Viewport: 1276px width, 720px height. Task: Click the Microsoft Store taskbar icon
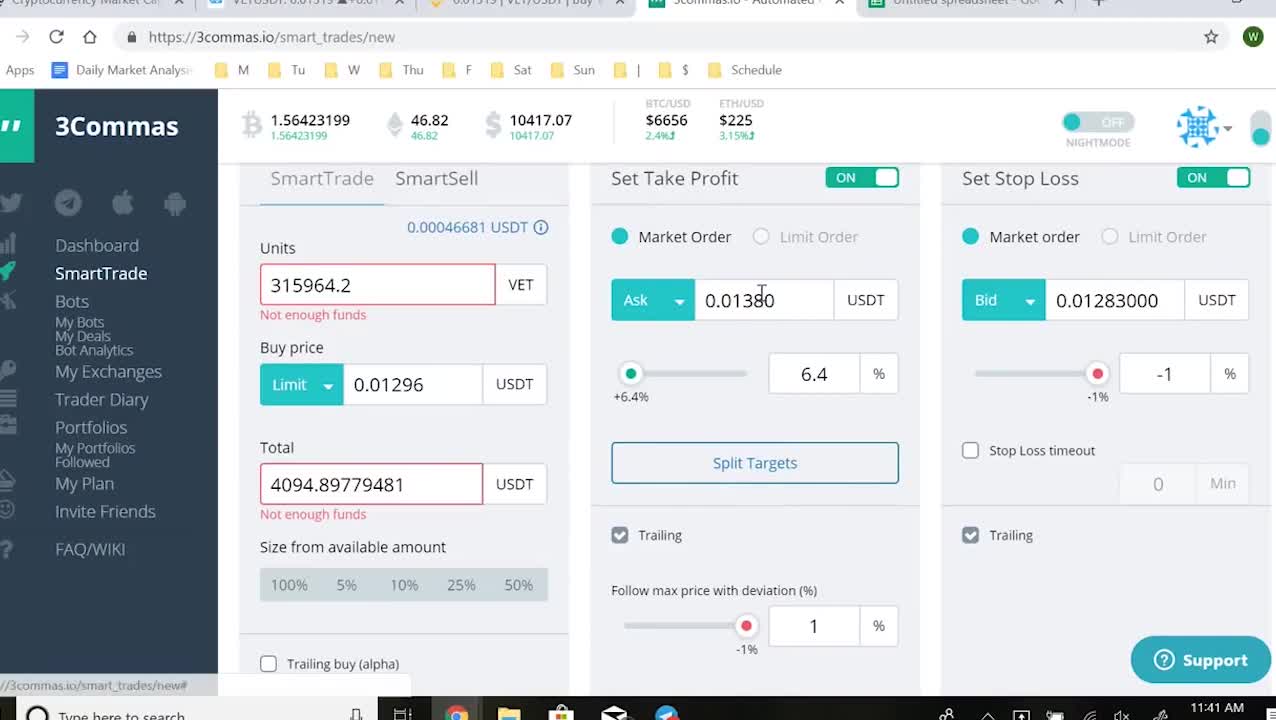(x=561, y=714)
